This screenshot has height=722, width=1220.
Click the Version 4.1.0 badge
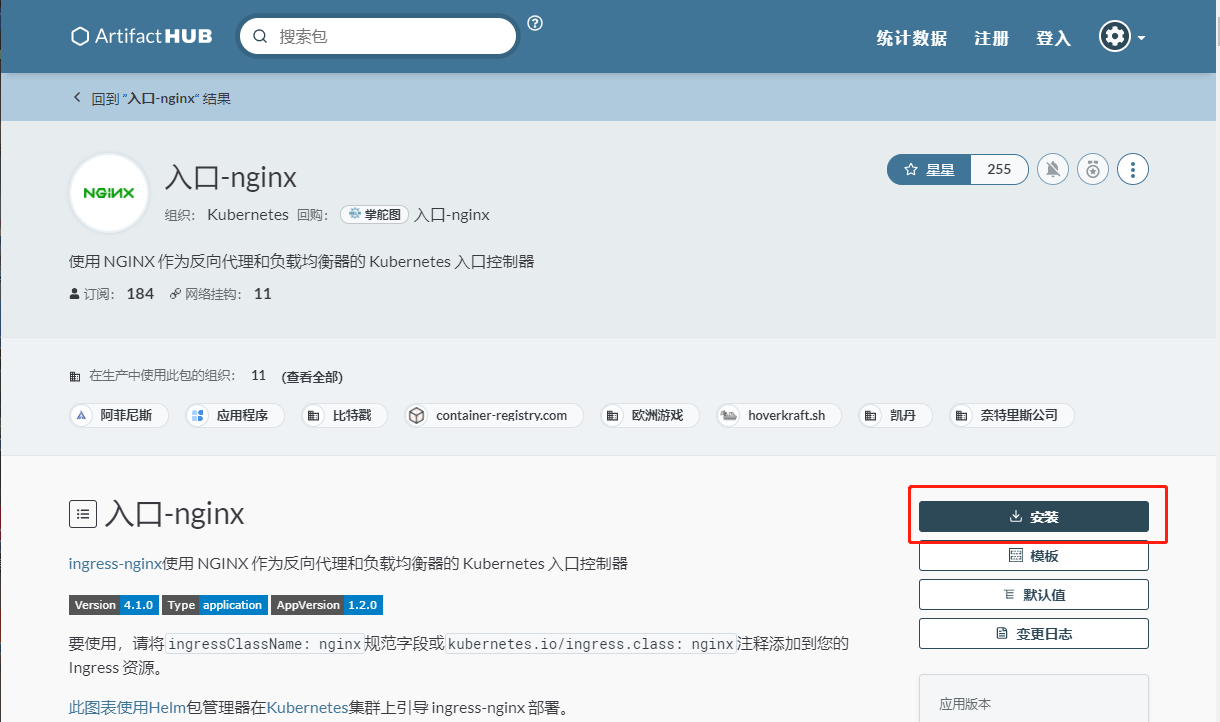point(113,605)
